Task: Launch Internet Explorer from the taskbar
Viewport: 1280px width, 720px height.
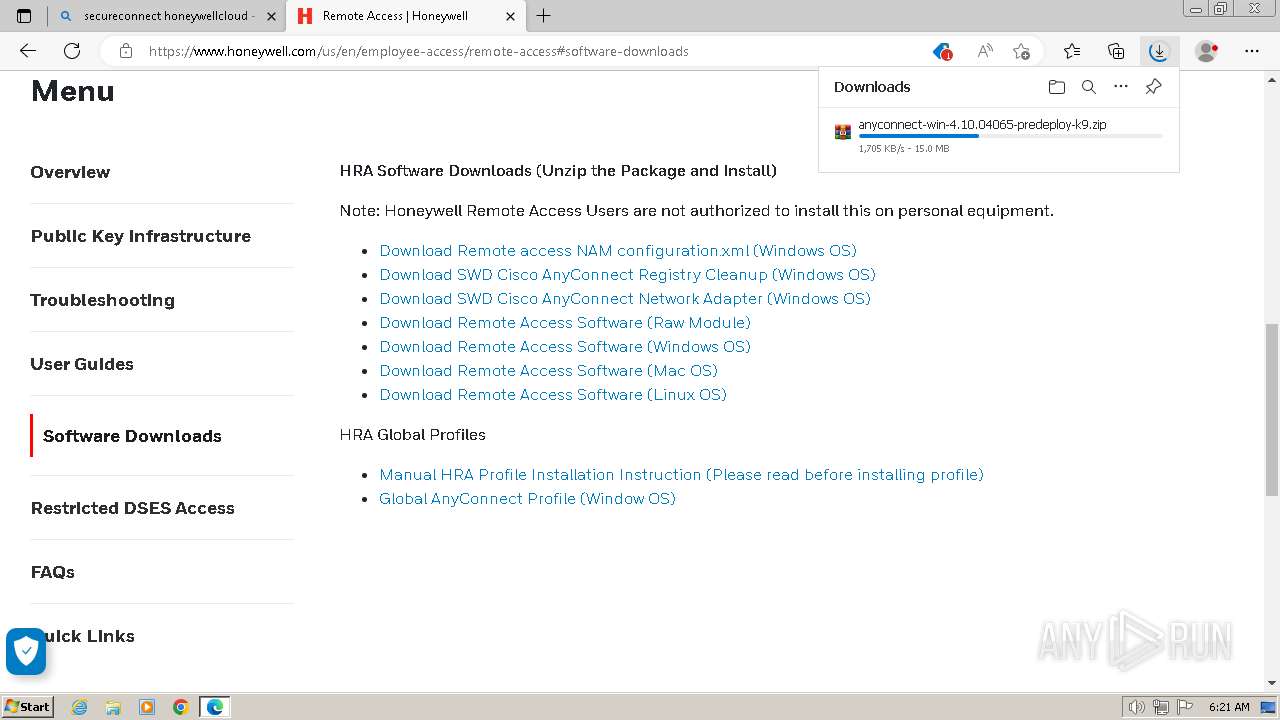Action: [80, 707]
